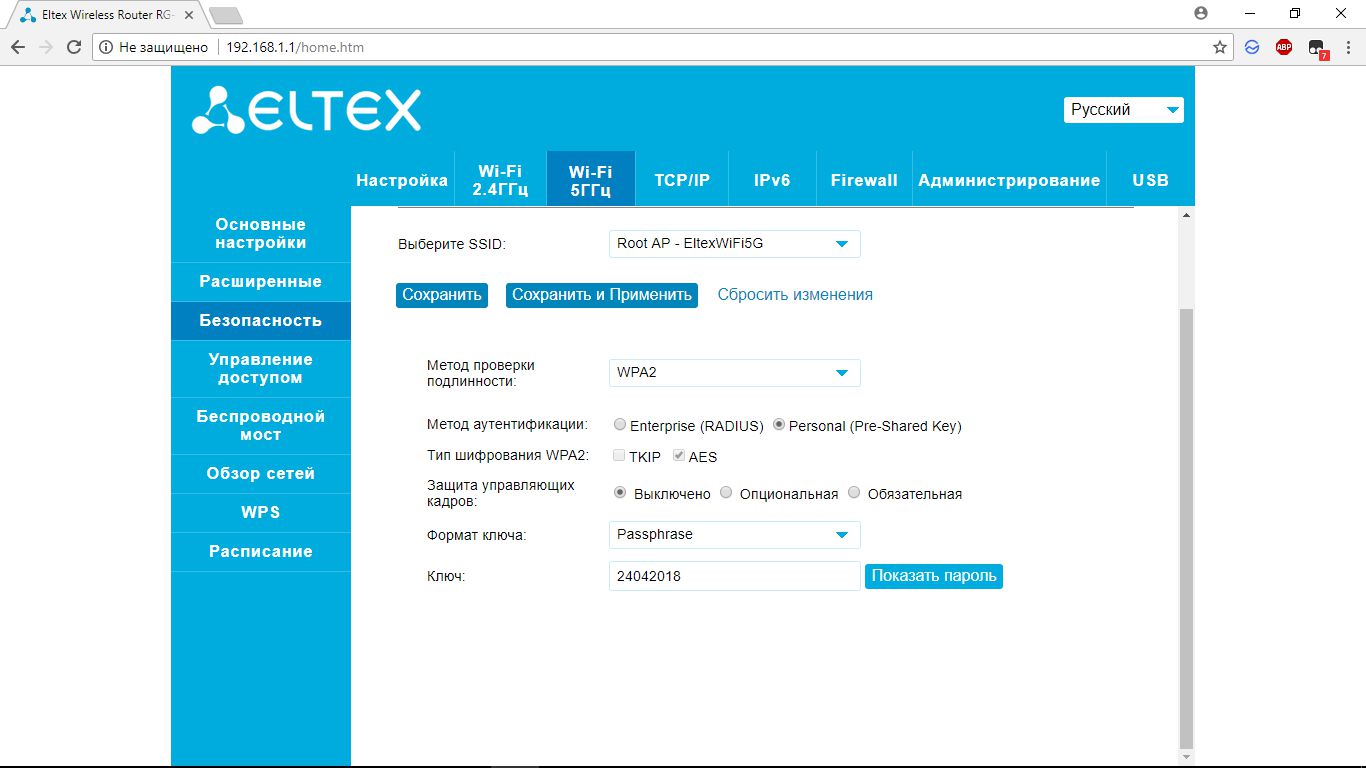Open the Настройка tab
Screen dimensions: 1366x768
[x=402, y=180]
